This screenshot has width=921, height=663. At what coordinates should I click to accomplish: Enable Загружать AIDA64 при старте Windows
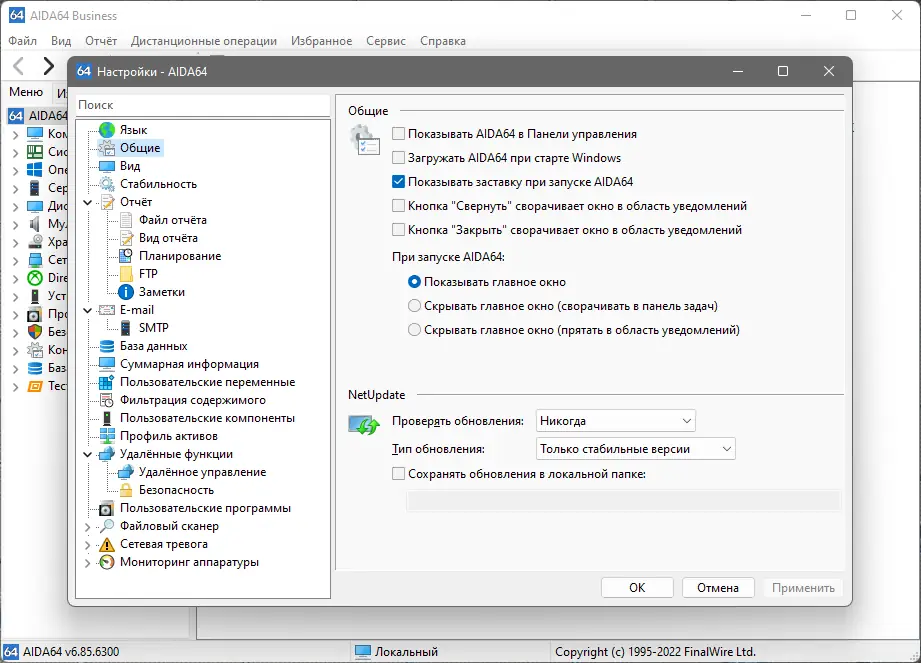coord(399,158)
